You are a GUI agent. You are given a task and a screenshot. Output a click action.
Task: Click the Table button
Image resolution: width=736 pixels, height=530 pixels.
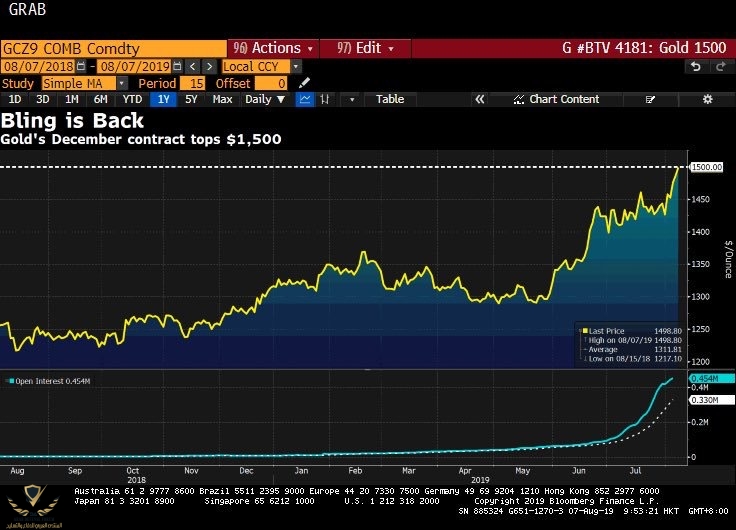pos(389,99)
